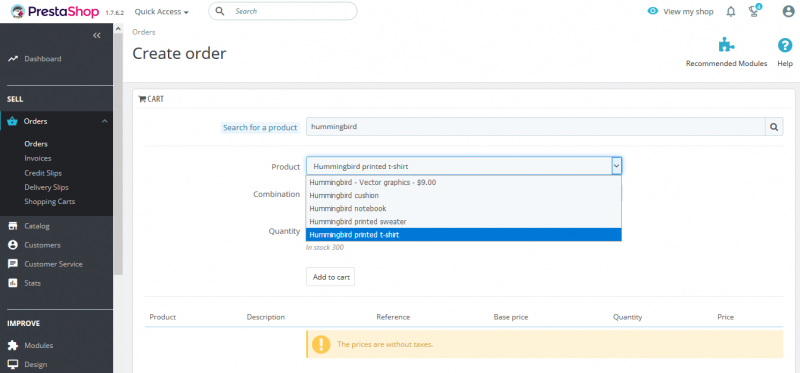Click the cart icon in CART header
This screenshot has height=373, width=800.
pos(142,99)
